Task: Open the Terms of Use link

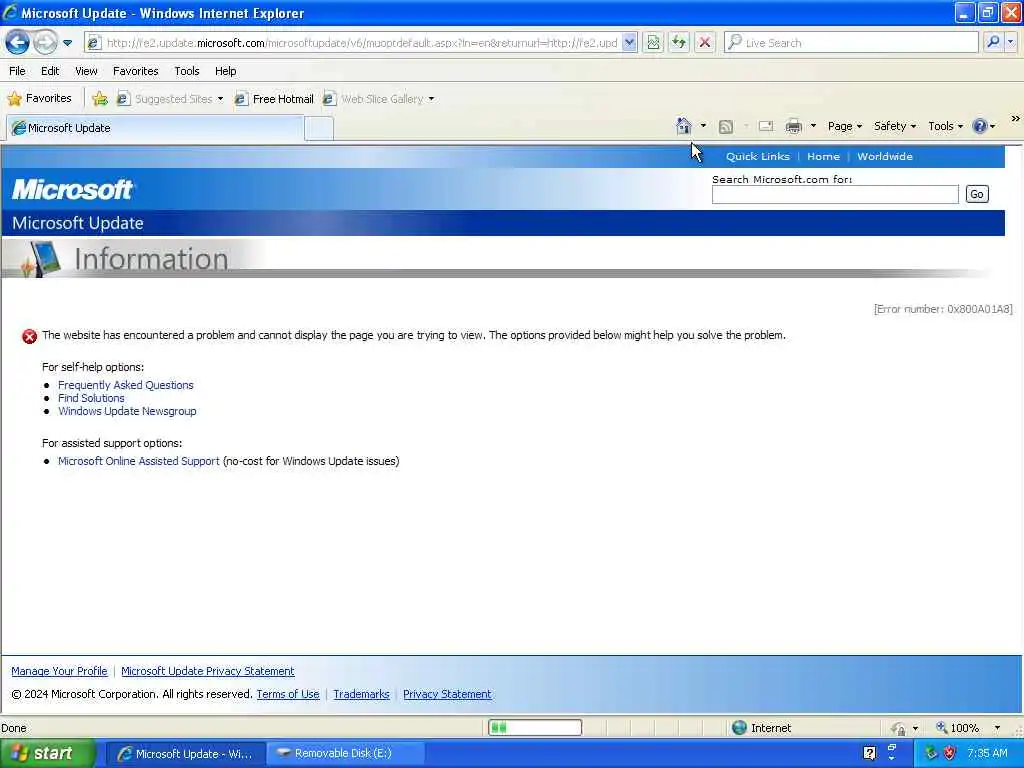Action: pos(288,694)
